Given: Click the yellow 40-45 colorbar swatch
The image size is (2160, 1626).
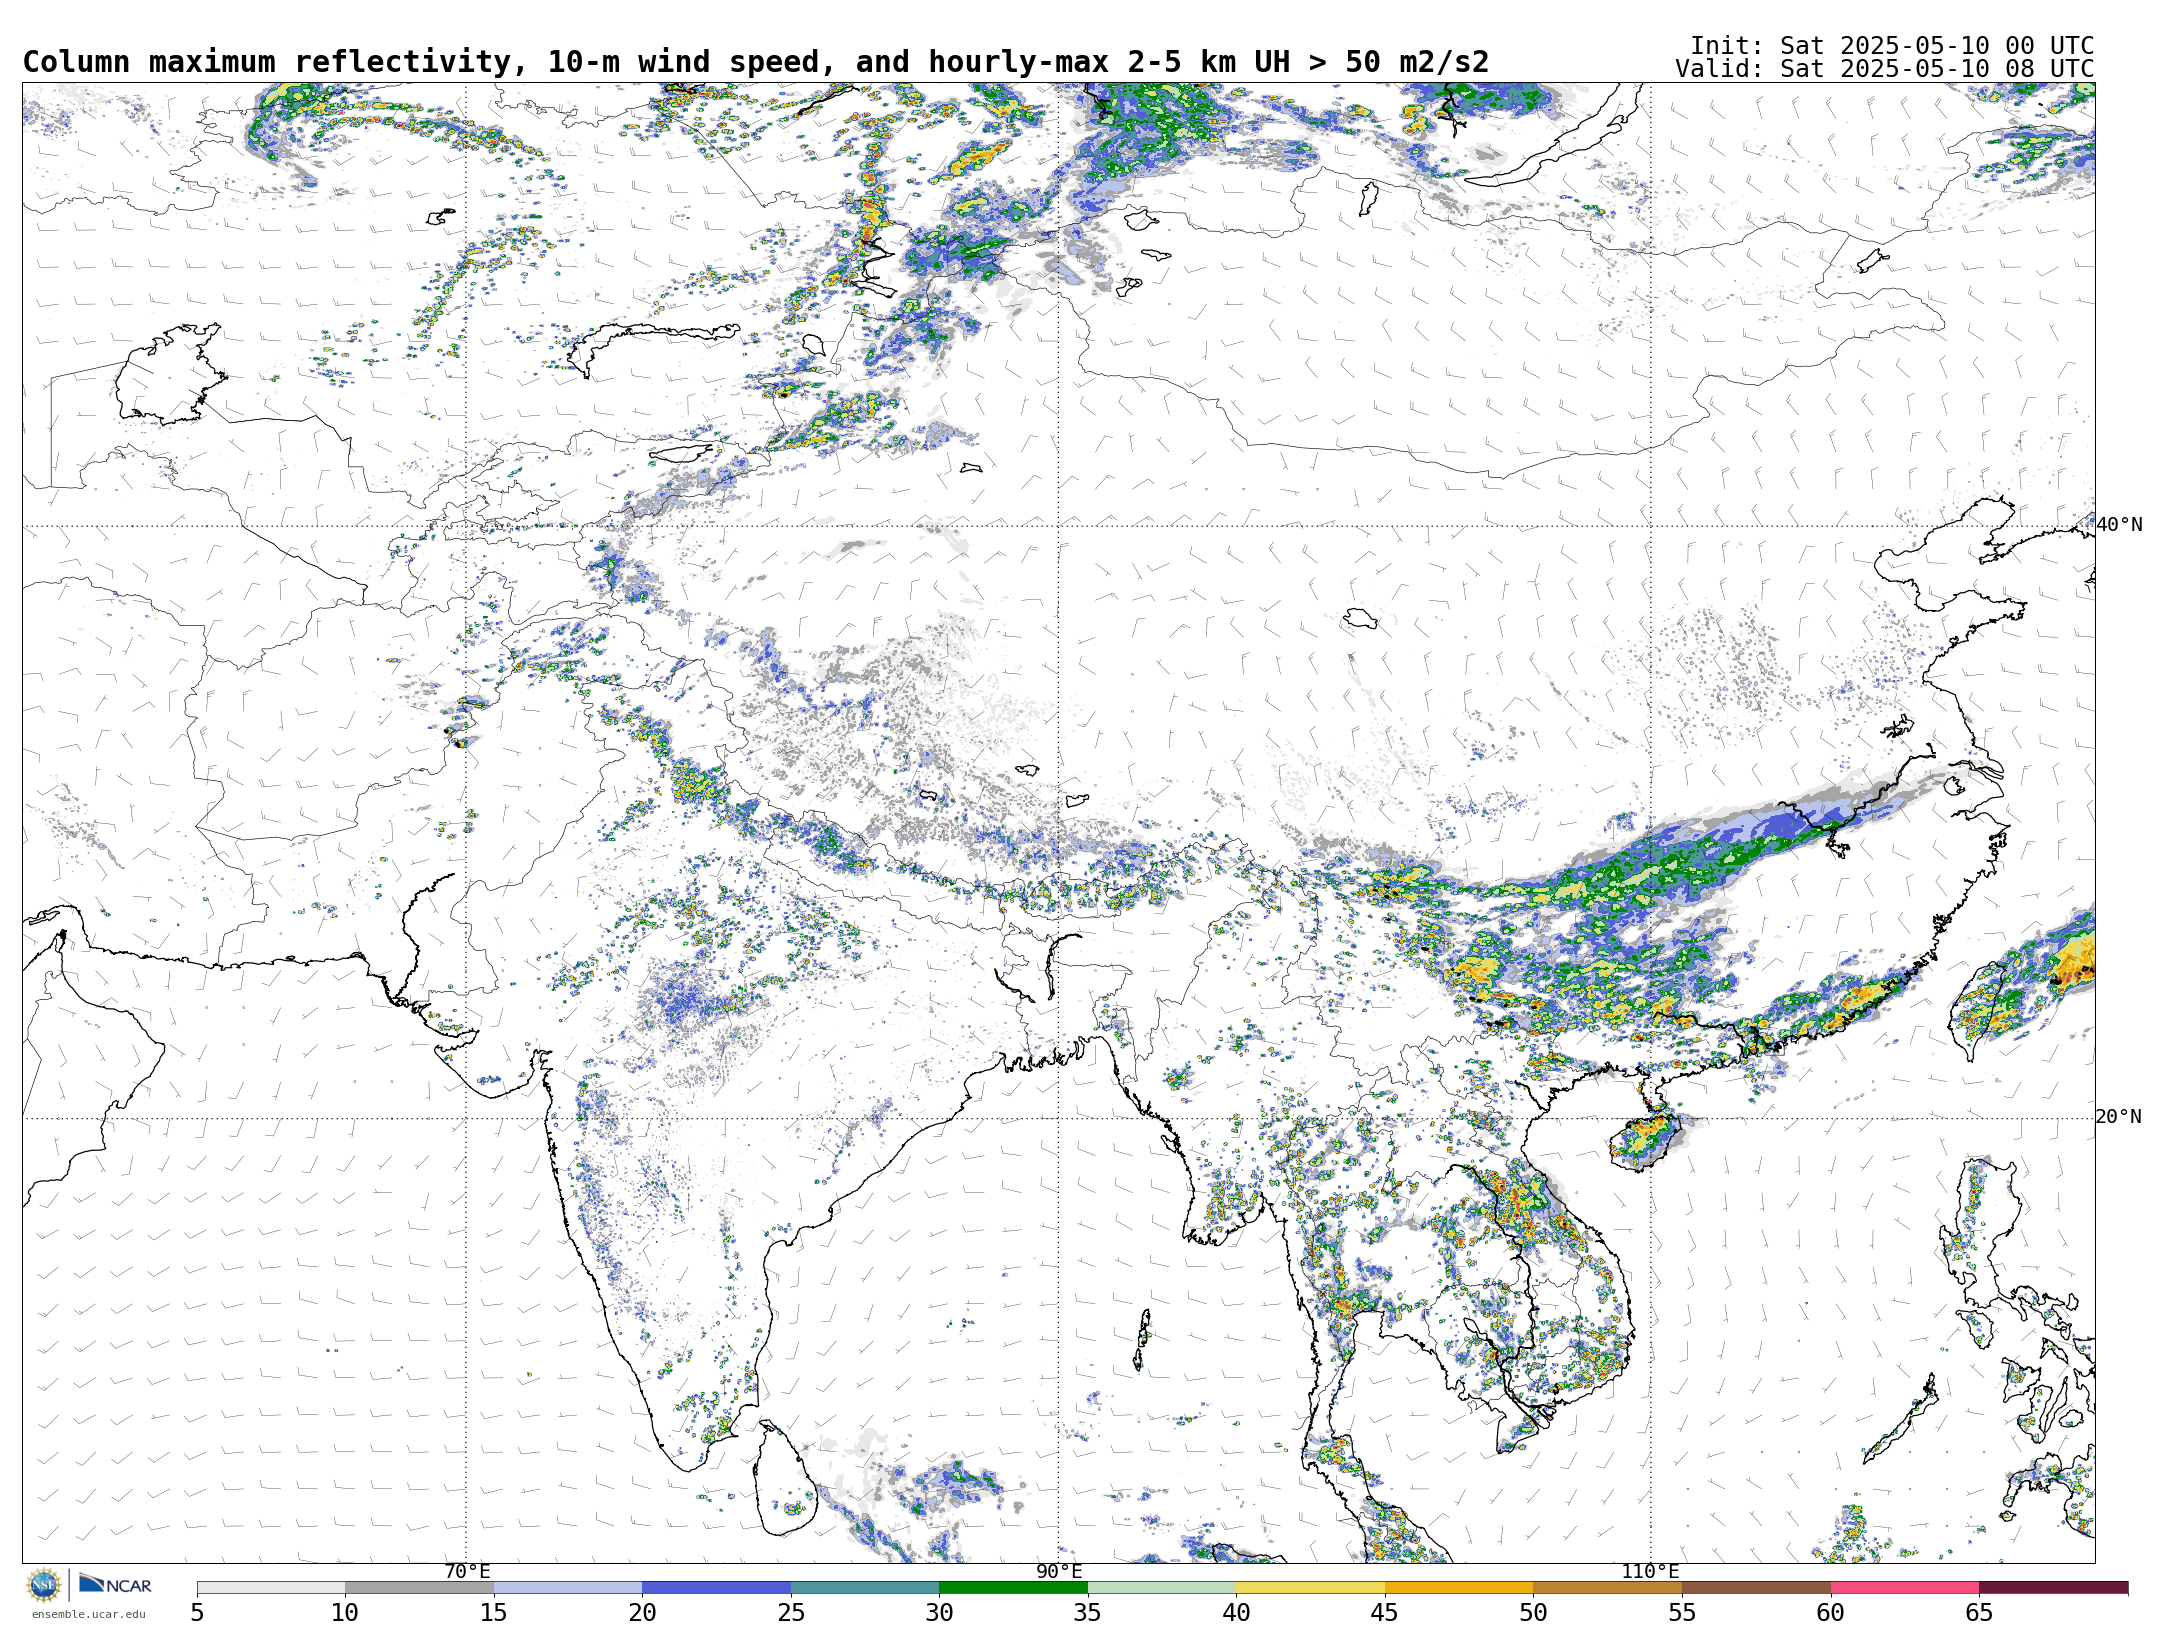Looking at the screenshot, I should point(1310,1588).
